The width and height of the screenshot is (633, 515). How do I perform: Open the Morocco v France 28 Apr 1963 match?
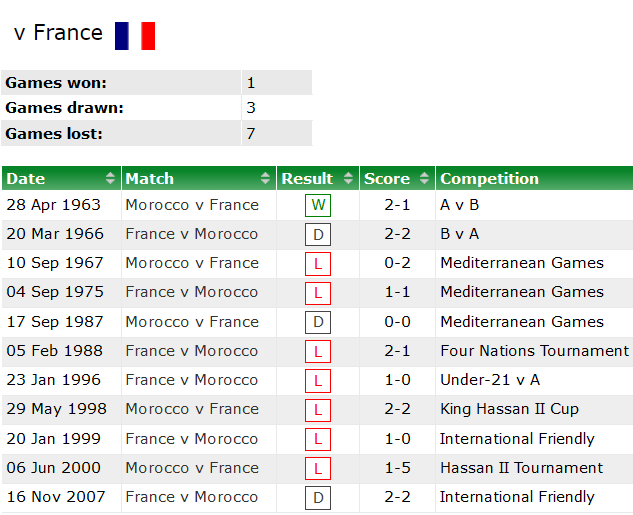coord(192,205)
